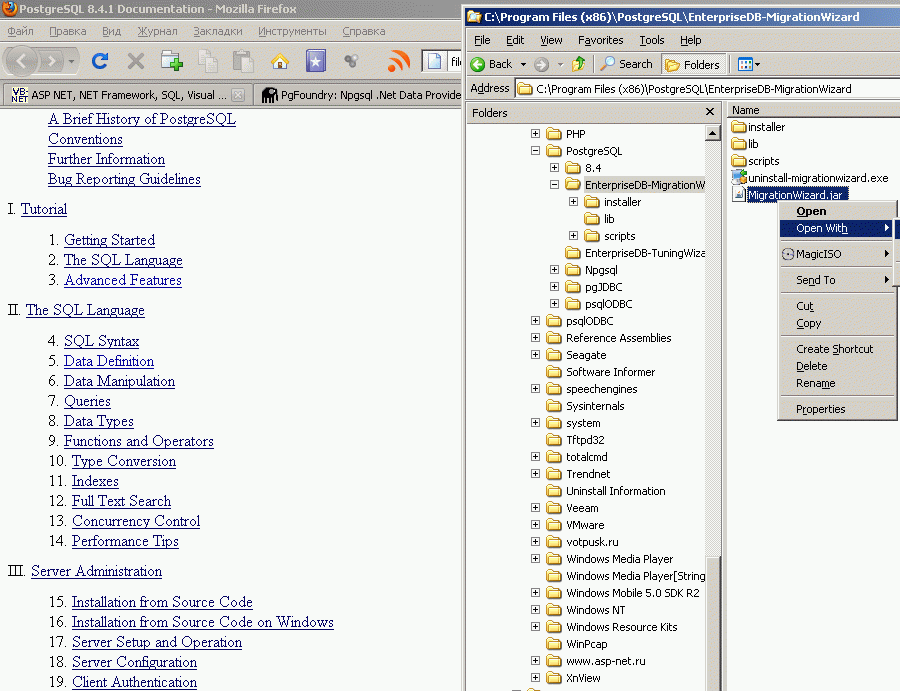Choose Send To in context menu

pyautogui.click(x=837, y=279)
